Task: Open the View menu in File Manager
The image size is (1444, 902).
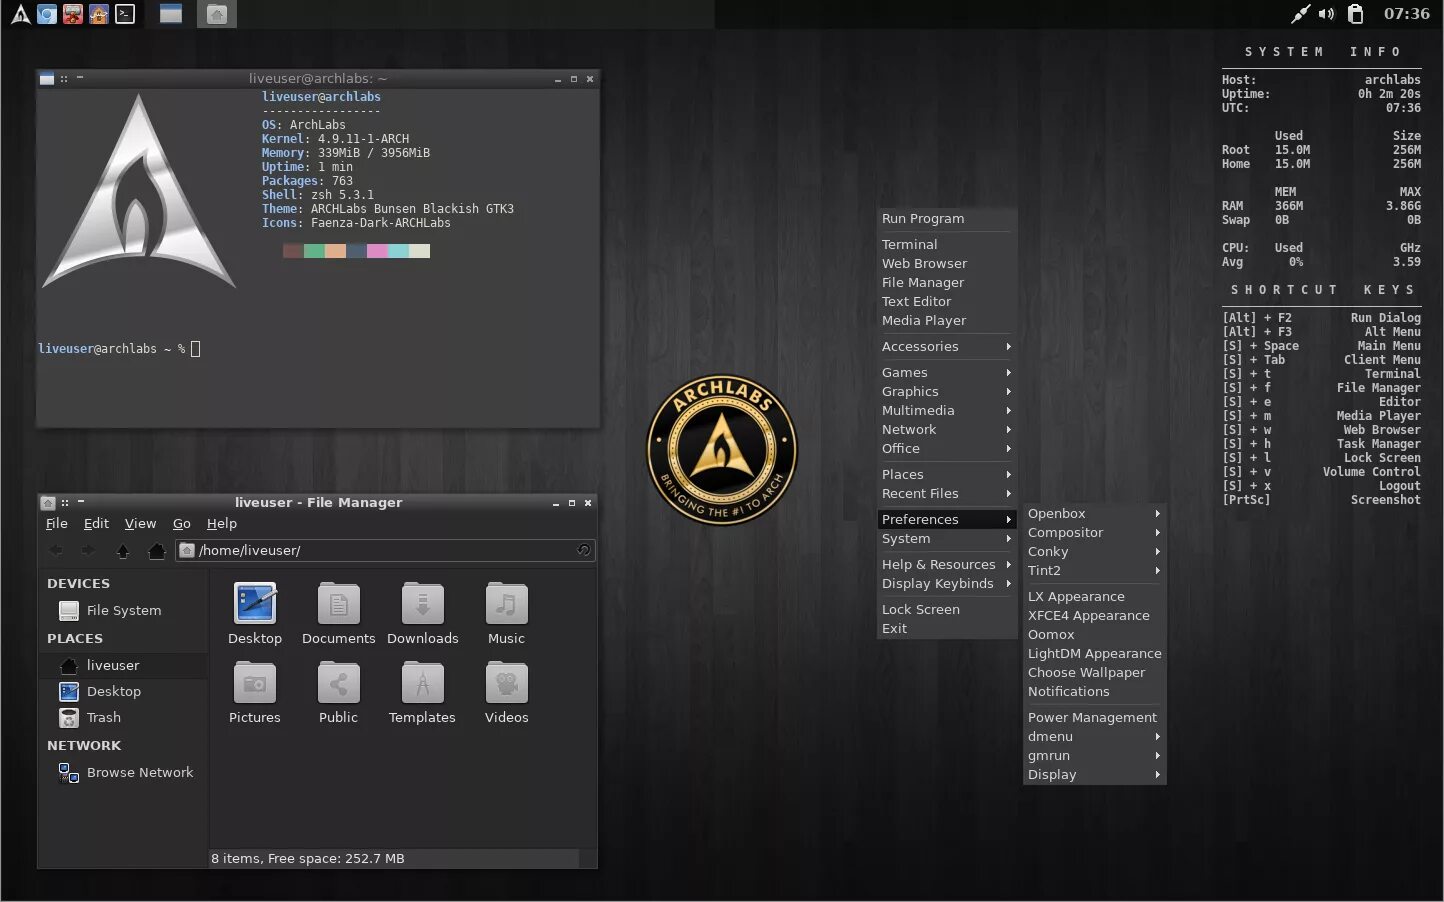Action: click(140, 523)
